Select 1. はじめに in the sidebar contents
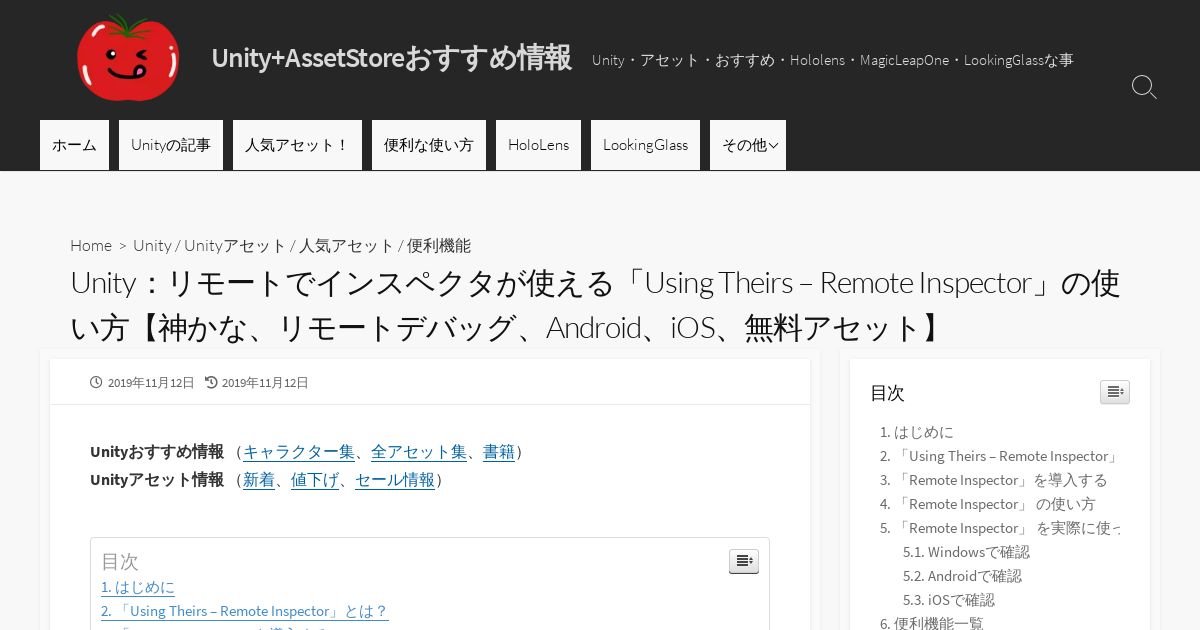 coord(917,432)
